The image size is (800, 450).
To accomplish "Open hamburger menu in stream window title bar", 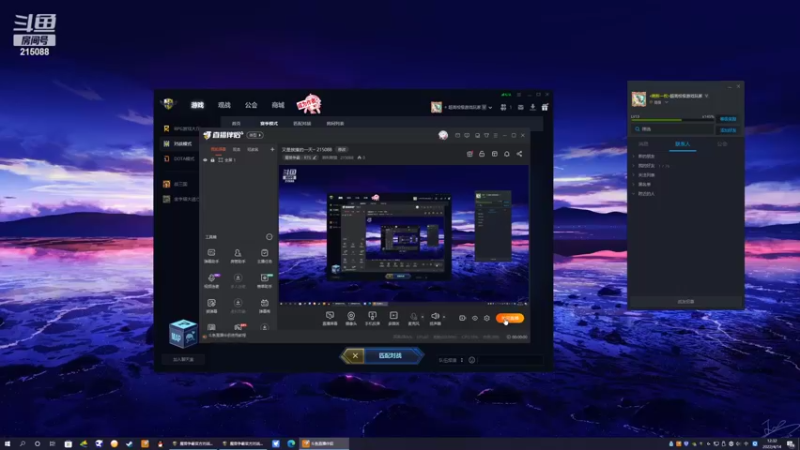I will pos(495,136).
